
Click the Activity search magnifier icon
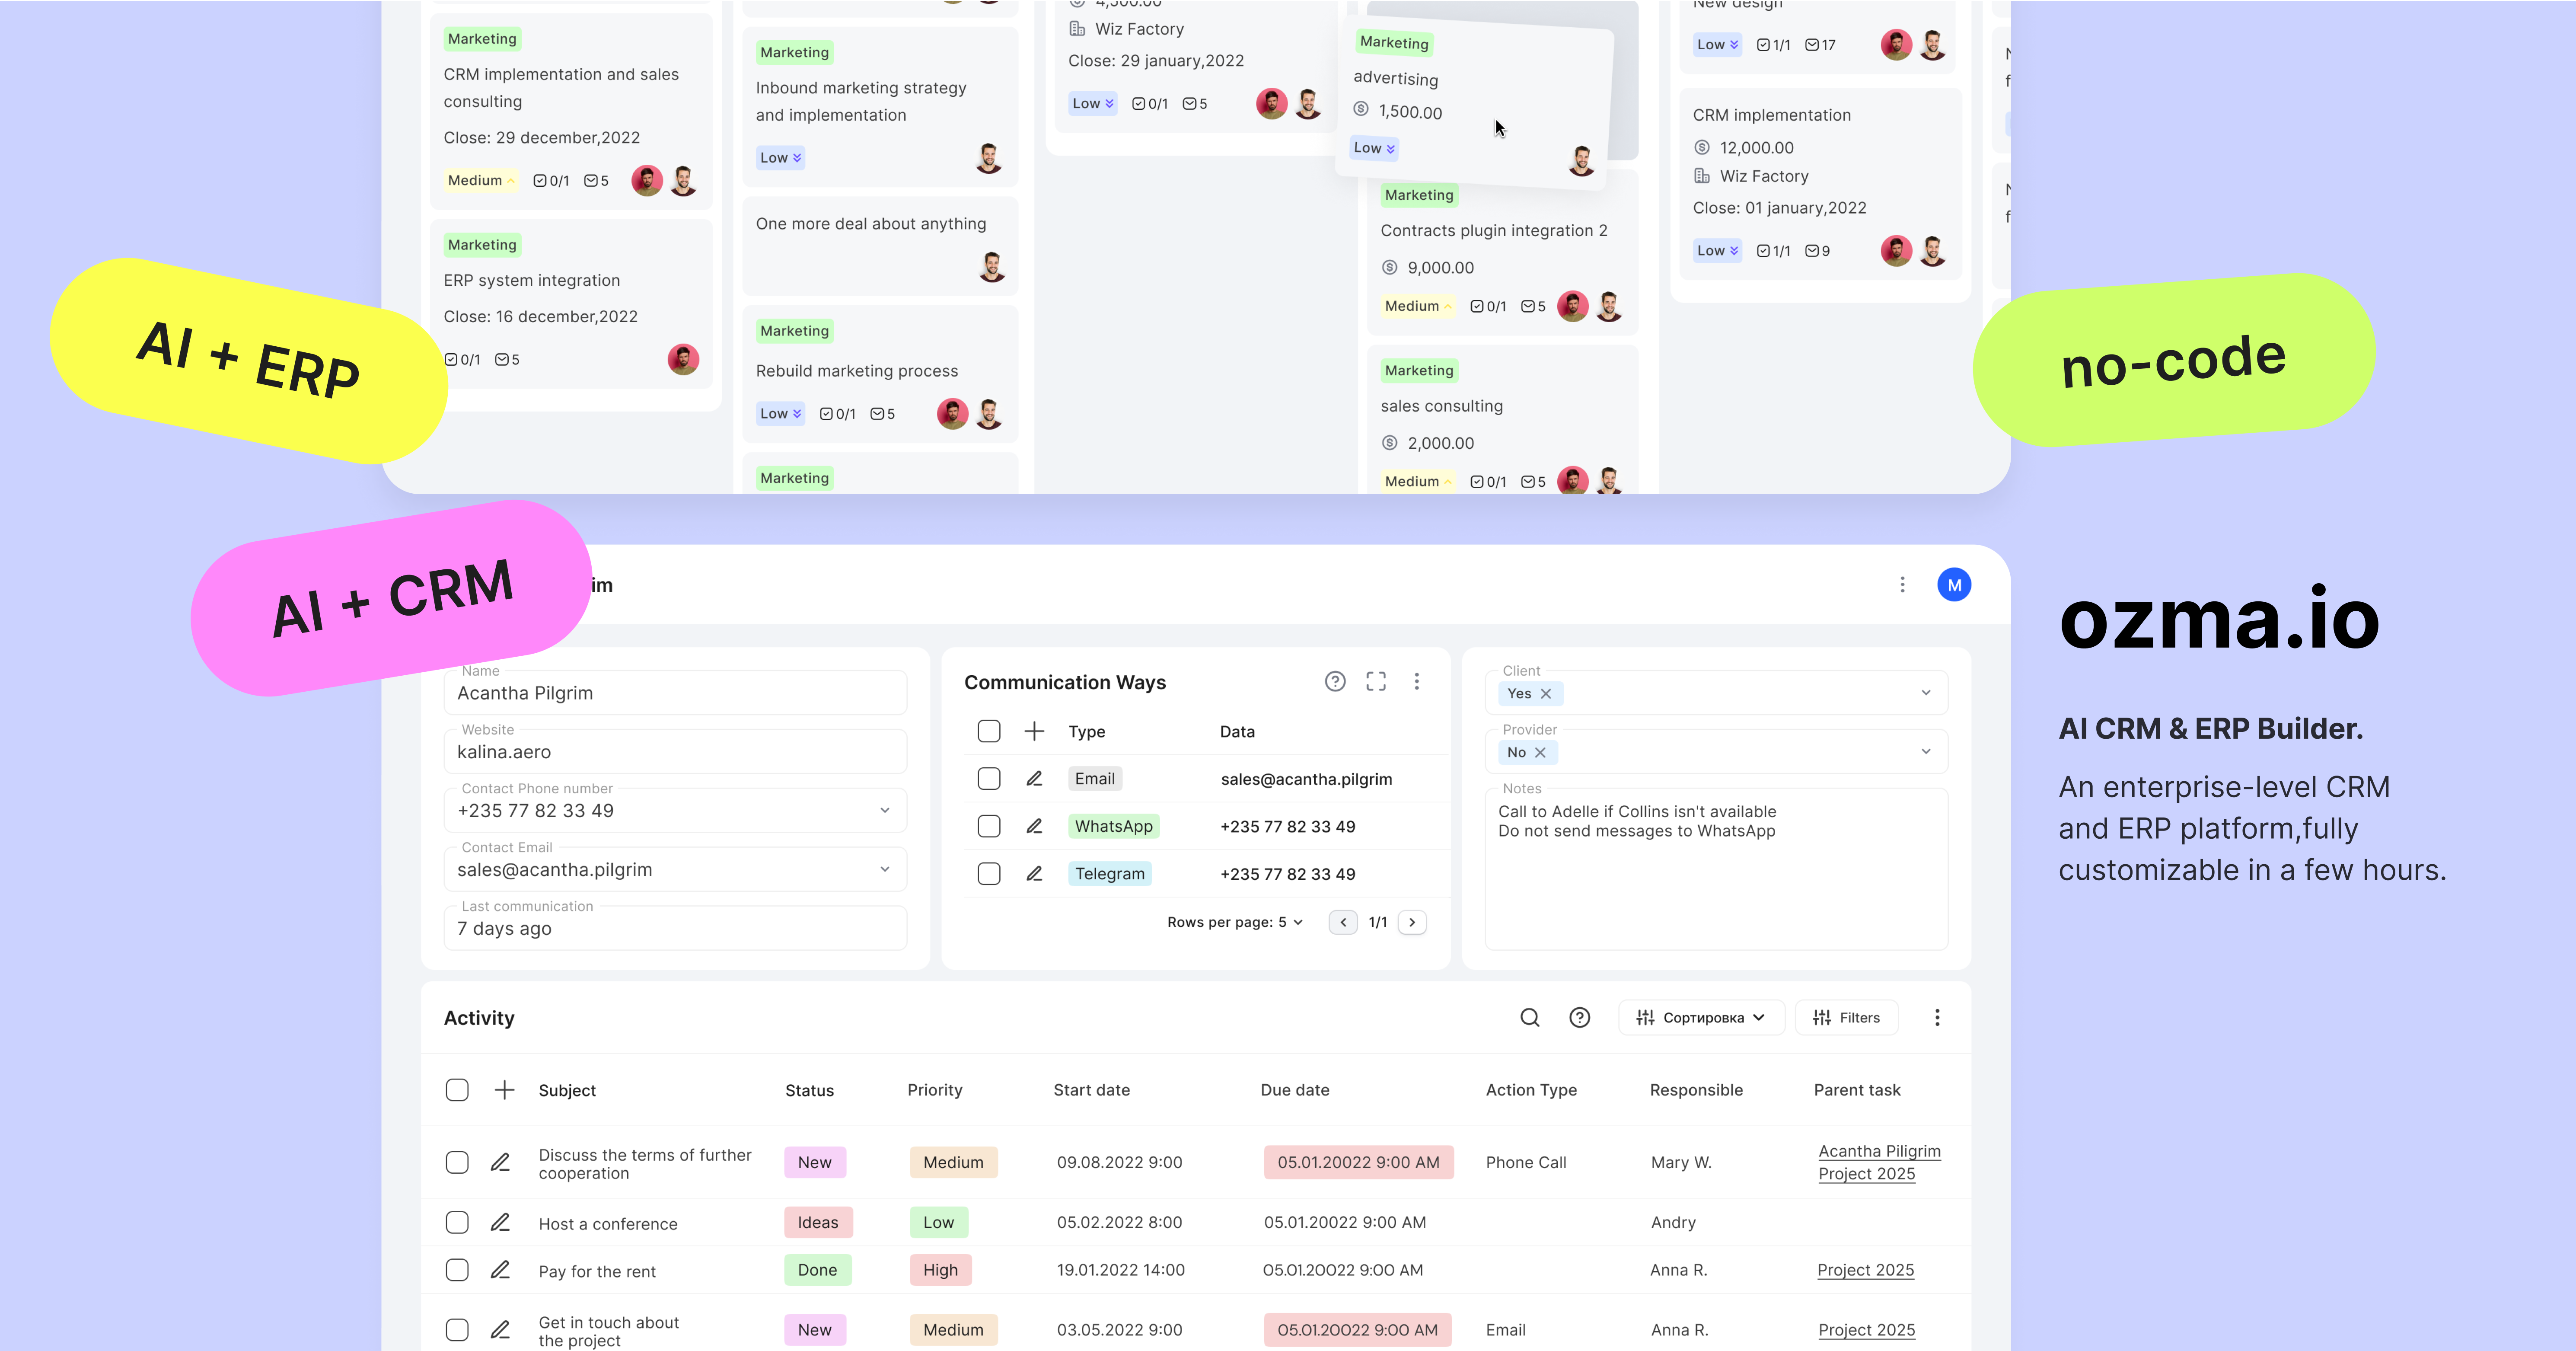click(x=1529, y=1017)
